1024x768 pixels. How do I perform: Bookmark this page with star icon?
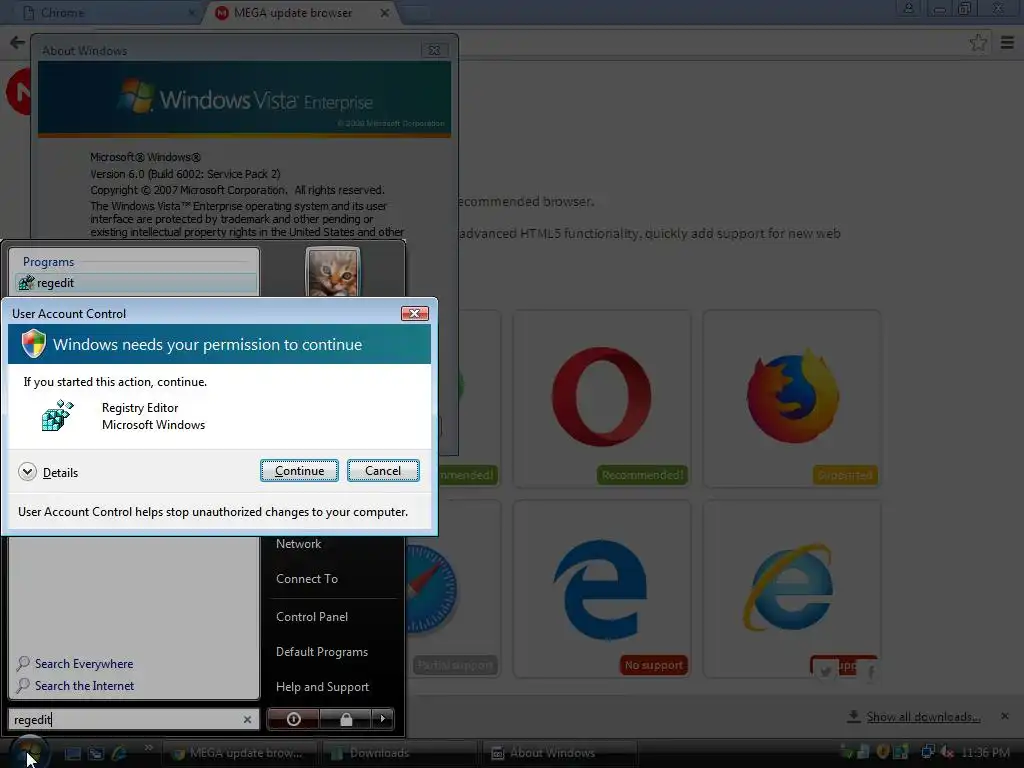click(978, 43)
